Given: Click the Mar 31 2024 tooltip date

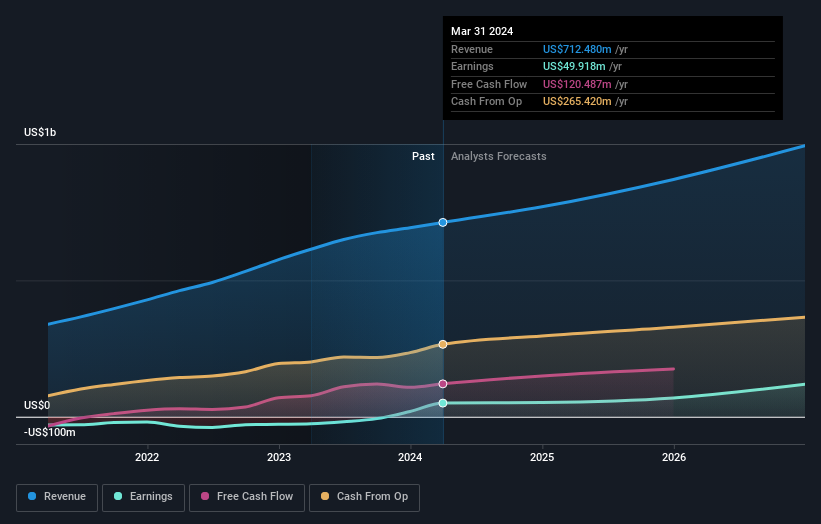Looking at the screenshot, I should 482,31.
